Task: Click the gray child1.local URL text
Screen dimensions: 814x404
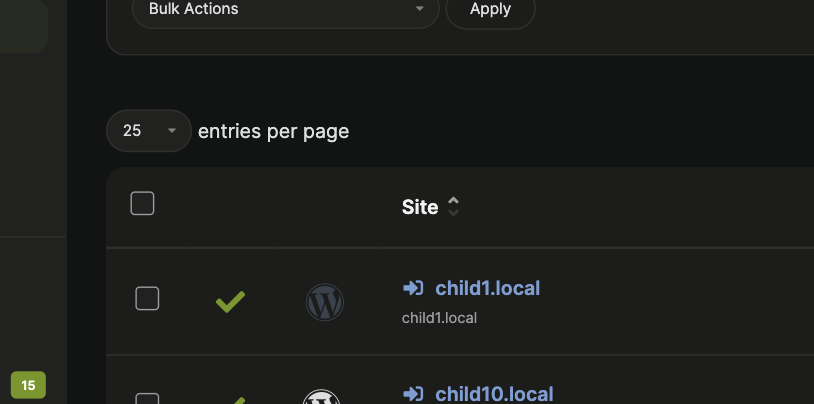Action: (439, 318)
